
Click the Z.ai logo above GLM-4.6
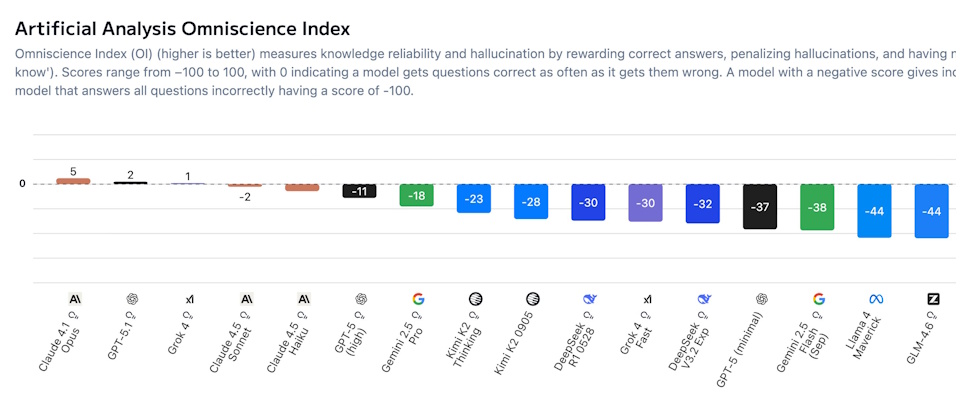click(933, 299)
